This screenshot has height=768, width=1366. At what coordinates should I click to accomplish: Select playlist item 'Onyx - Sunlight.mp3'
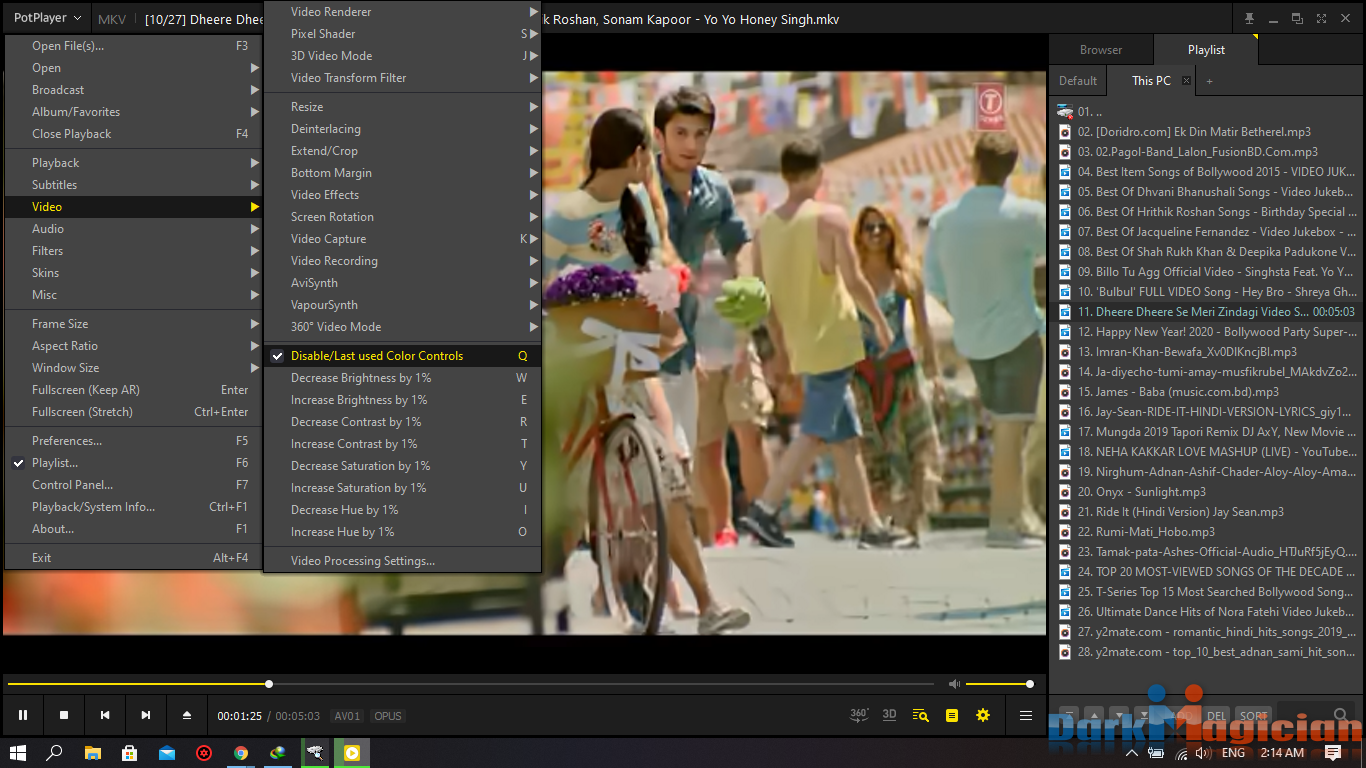click(x=1206, y=492)
